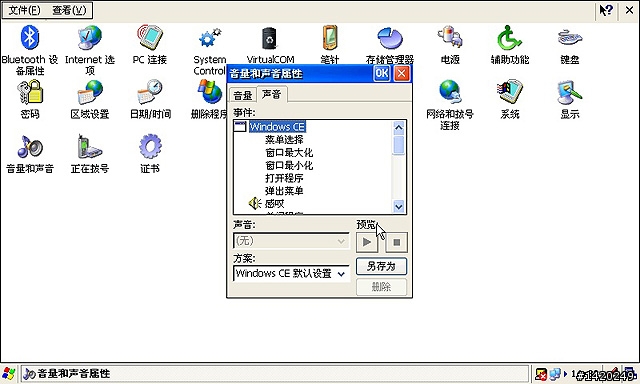Open network and dial-up connections icon
640x384 pixels.
[450, 92]
